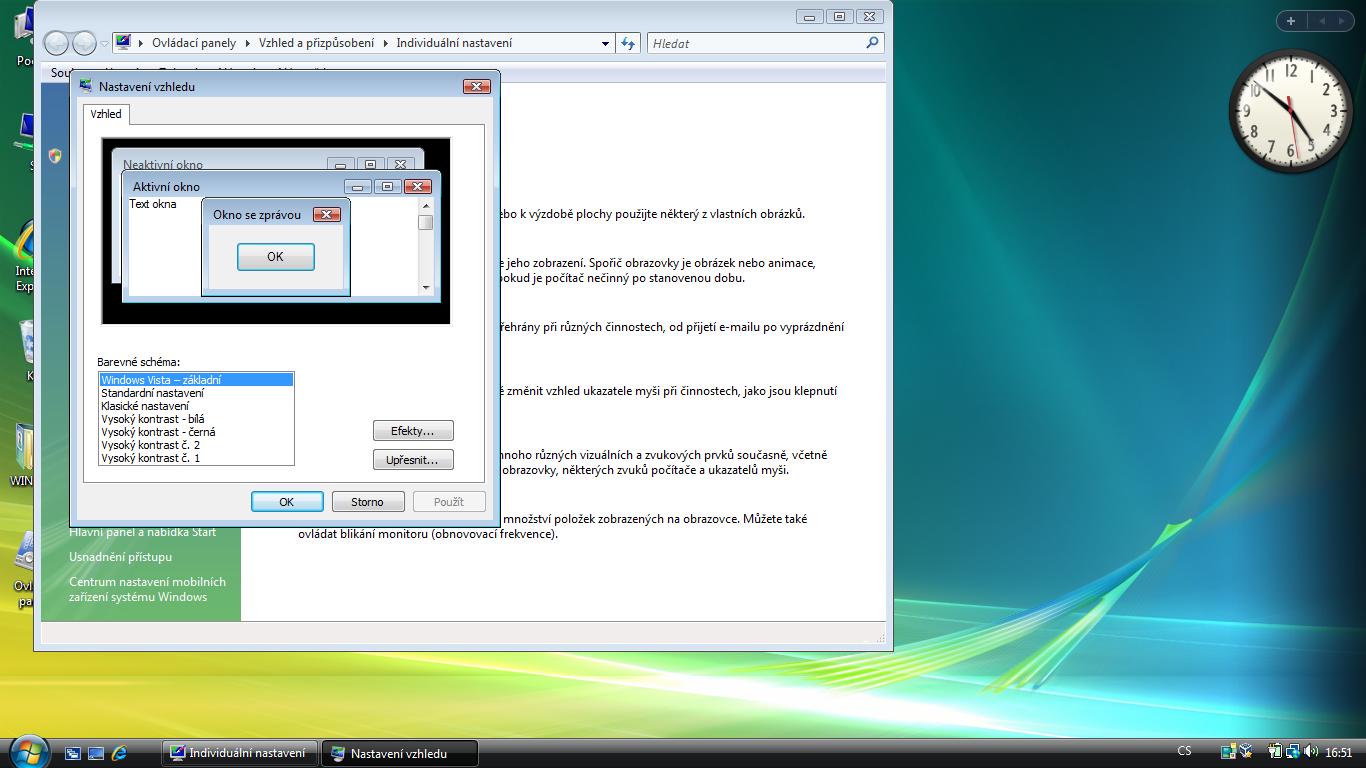This screenshot has width=1366, height=768.
Task: Click the preview window scrollbar
Action: [426, 246]
